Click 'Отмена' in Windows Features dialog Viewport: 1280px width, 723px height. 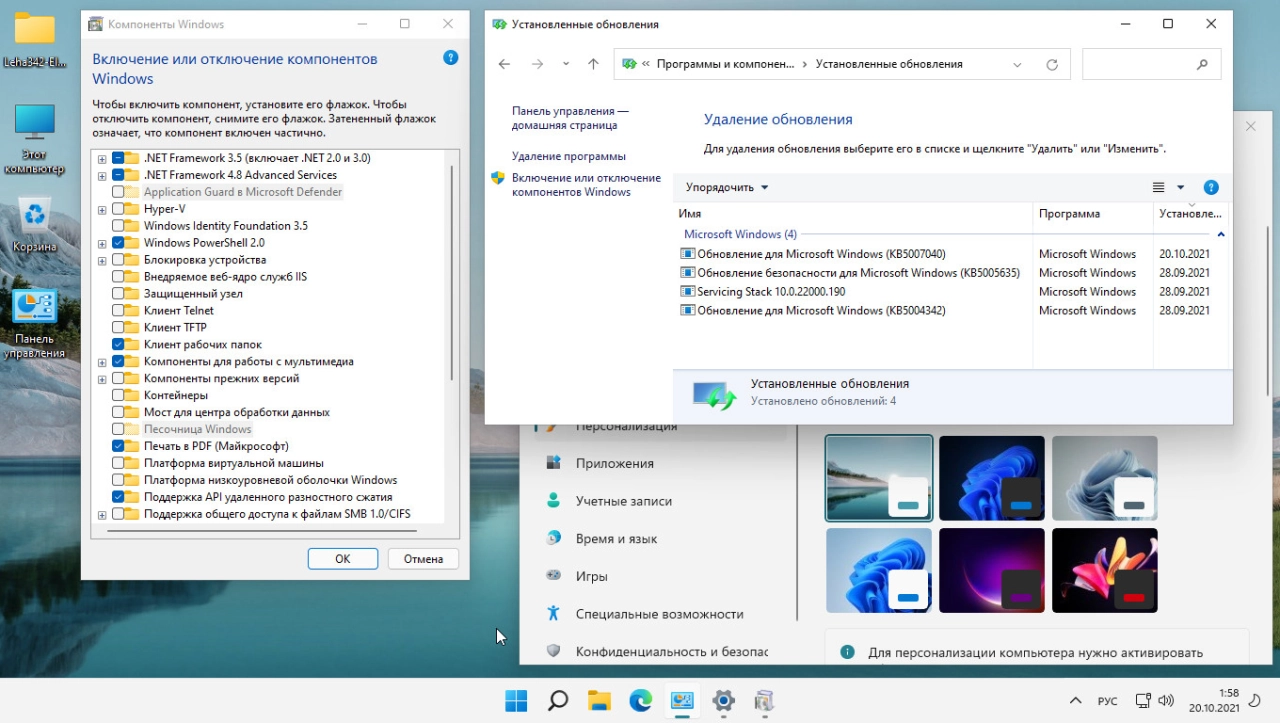tap(423, 559)
